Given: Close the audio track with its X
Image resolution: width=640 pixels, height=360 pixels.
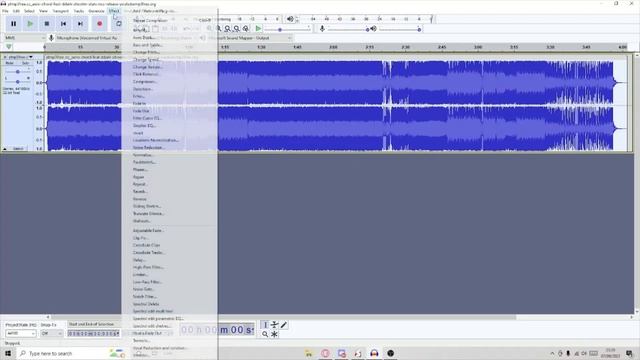Looking at the screenshot, I should [x=5, y=57].
